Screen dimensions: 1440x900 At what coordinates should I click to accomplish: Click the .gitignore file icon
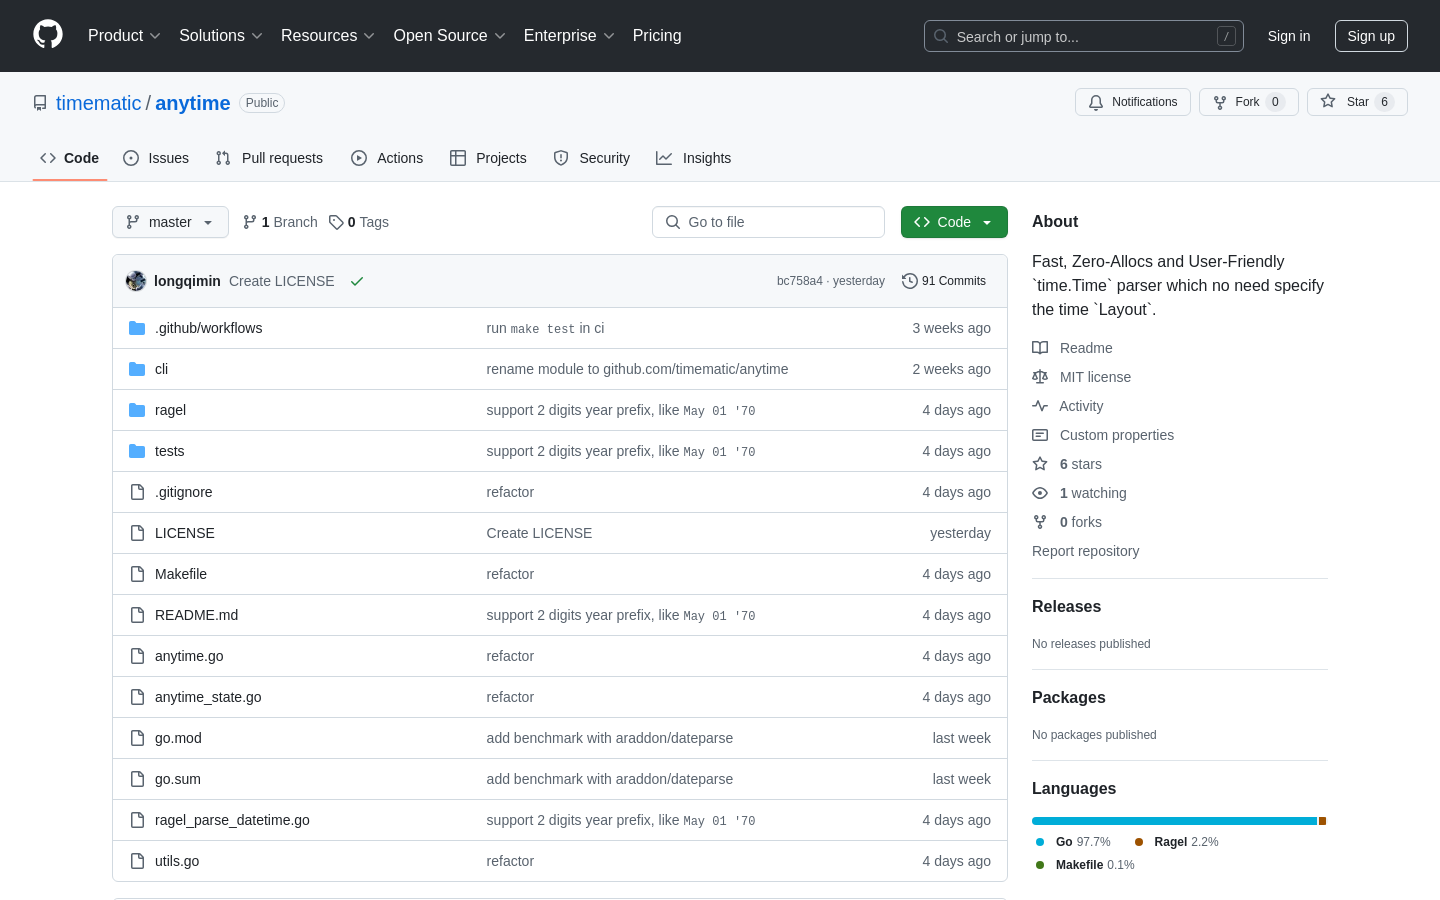(137, 492)
